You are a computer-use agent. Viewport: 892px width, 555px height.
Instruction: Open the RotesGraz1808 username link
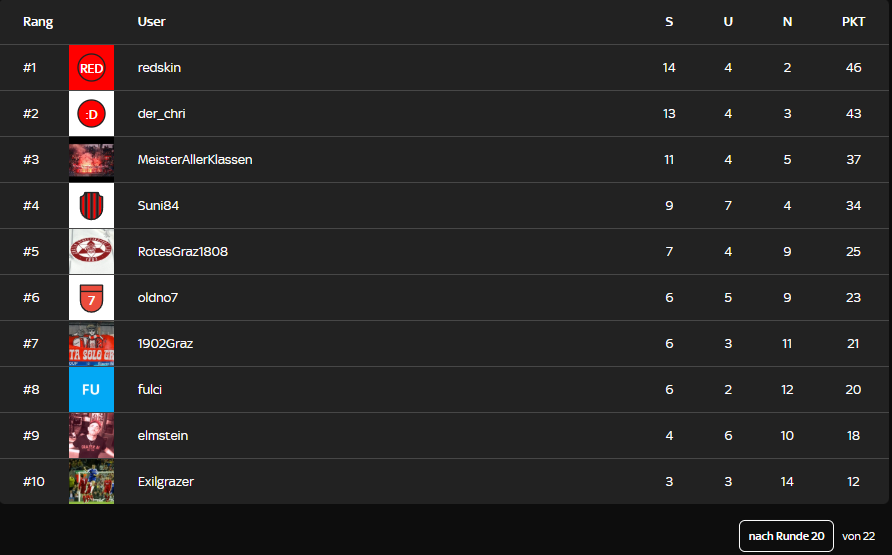(x=183, y=252)
